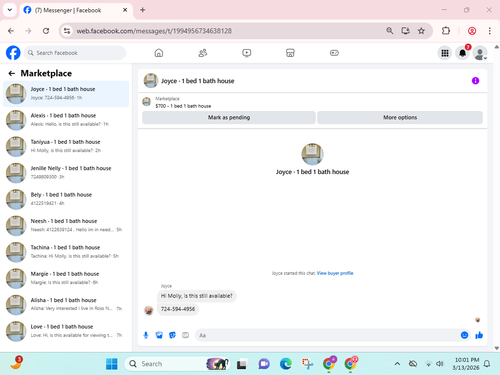Open a new browser tab
Viewport: 500px width, 375px height.
point(143,10)
